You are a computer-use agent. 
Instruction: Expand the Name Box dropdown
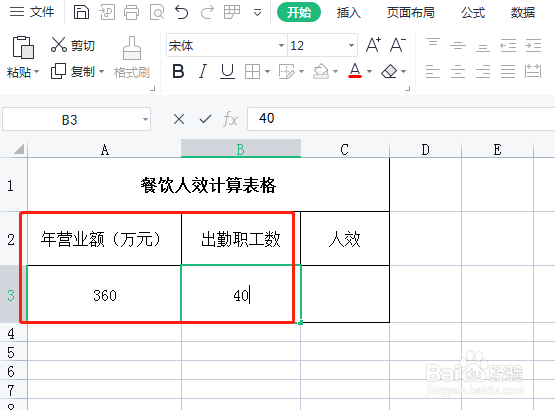(x=145, y=119)
